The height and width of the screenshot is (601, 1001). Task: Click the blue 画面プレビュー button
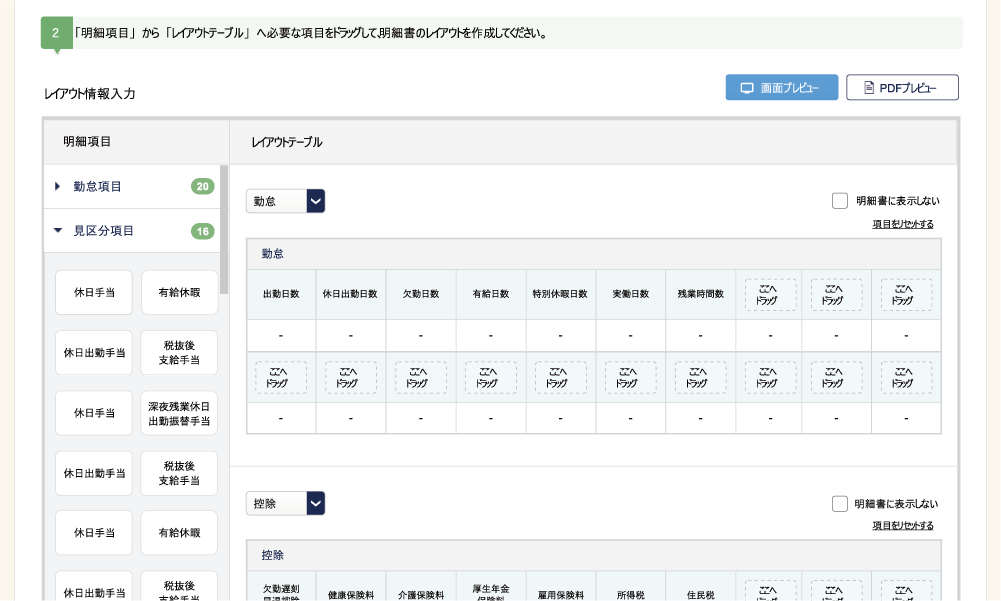point(781,87)
